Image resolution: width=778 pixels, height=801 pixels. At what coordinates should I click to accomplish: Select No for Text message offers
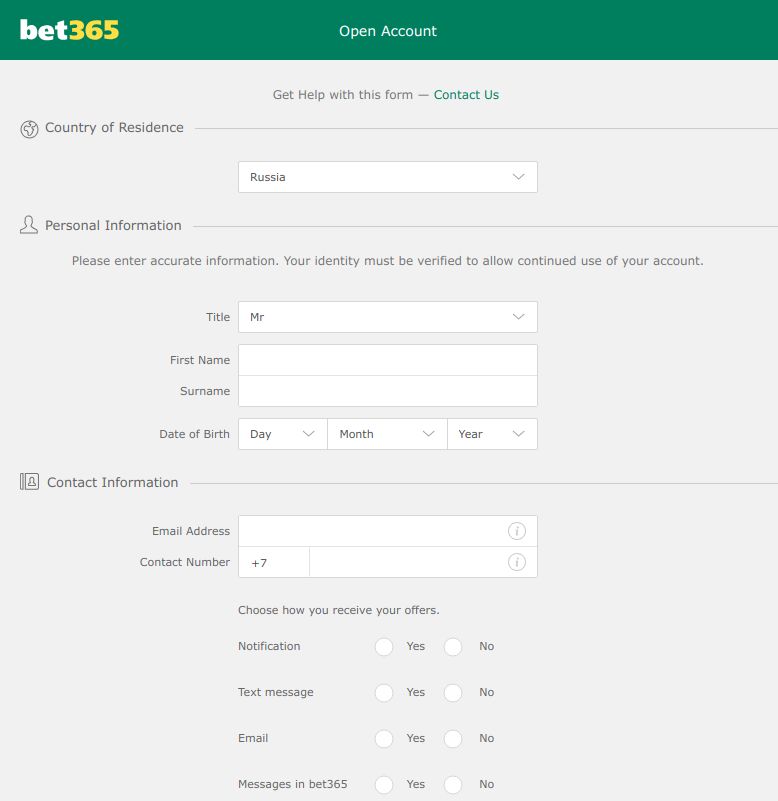453,693
